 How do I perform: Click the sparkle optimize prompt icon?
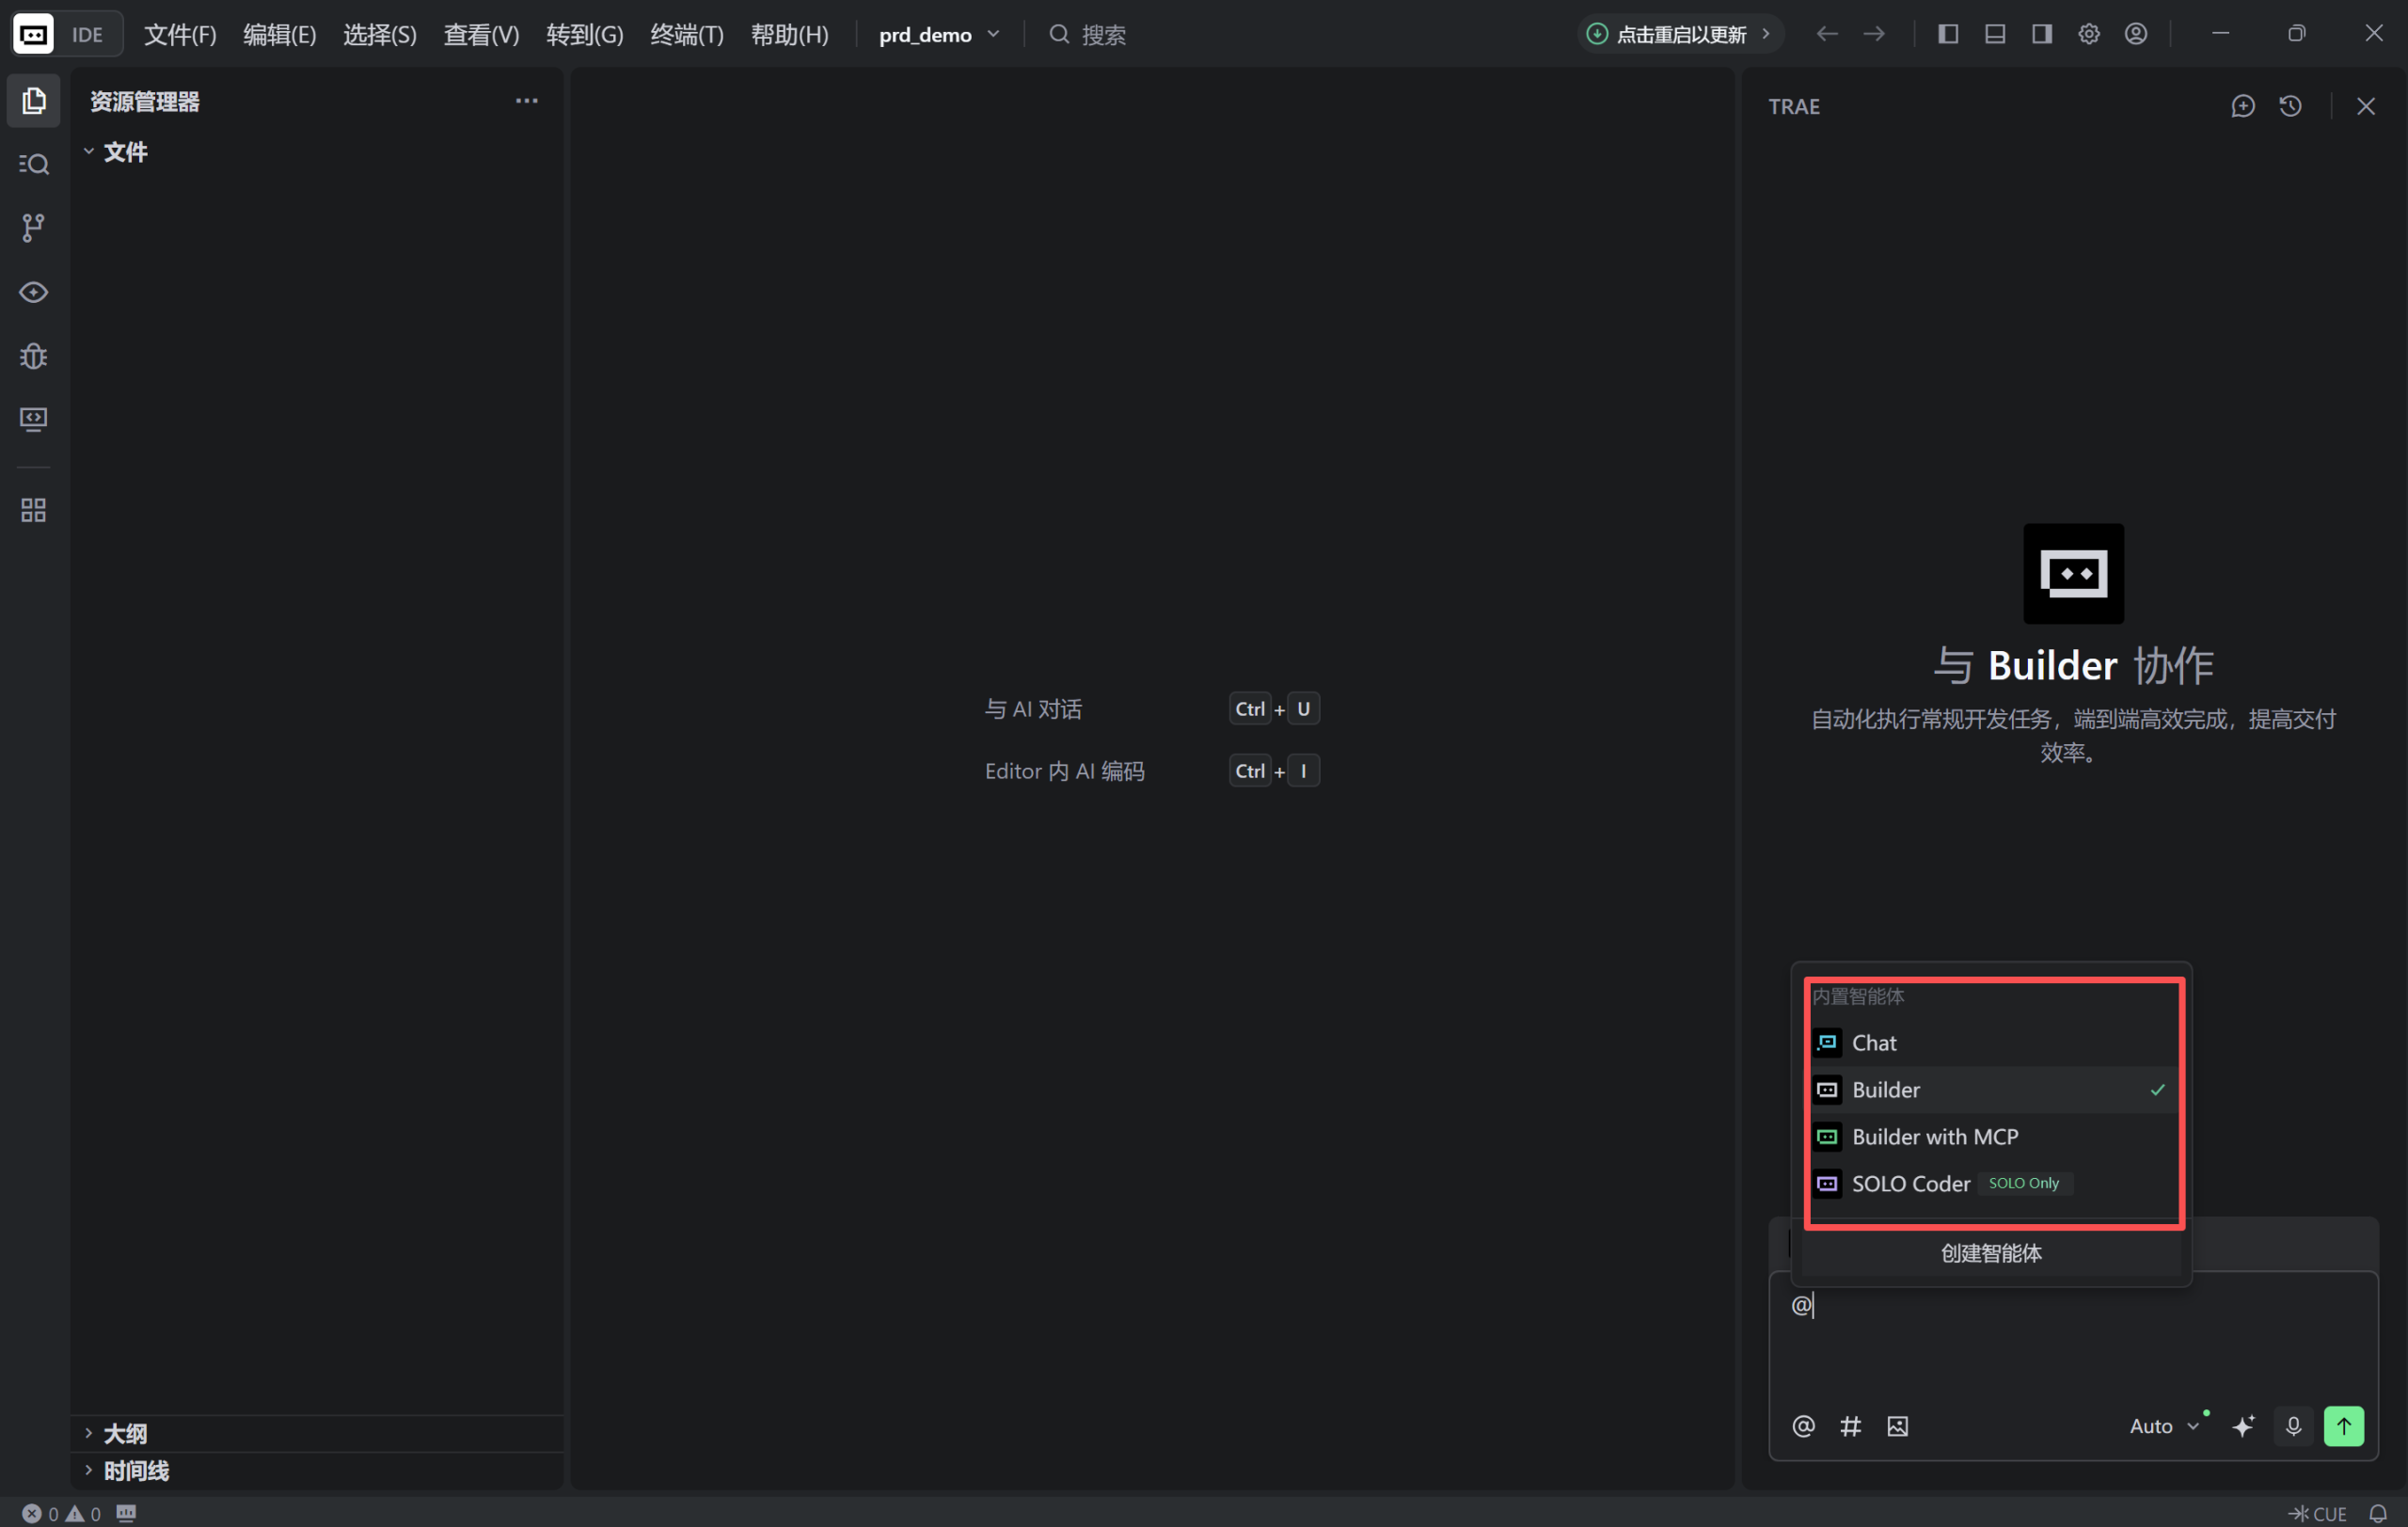point(2243,1426)
